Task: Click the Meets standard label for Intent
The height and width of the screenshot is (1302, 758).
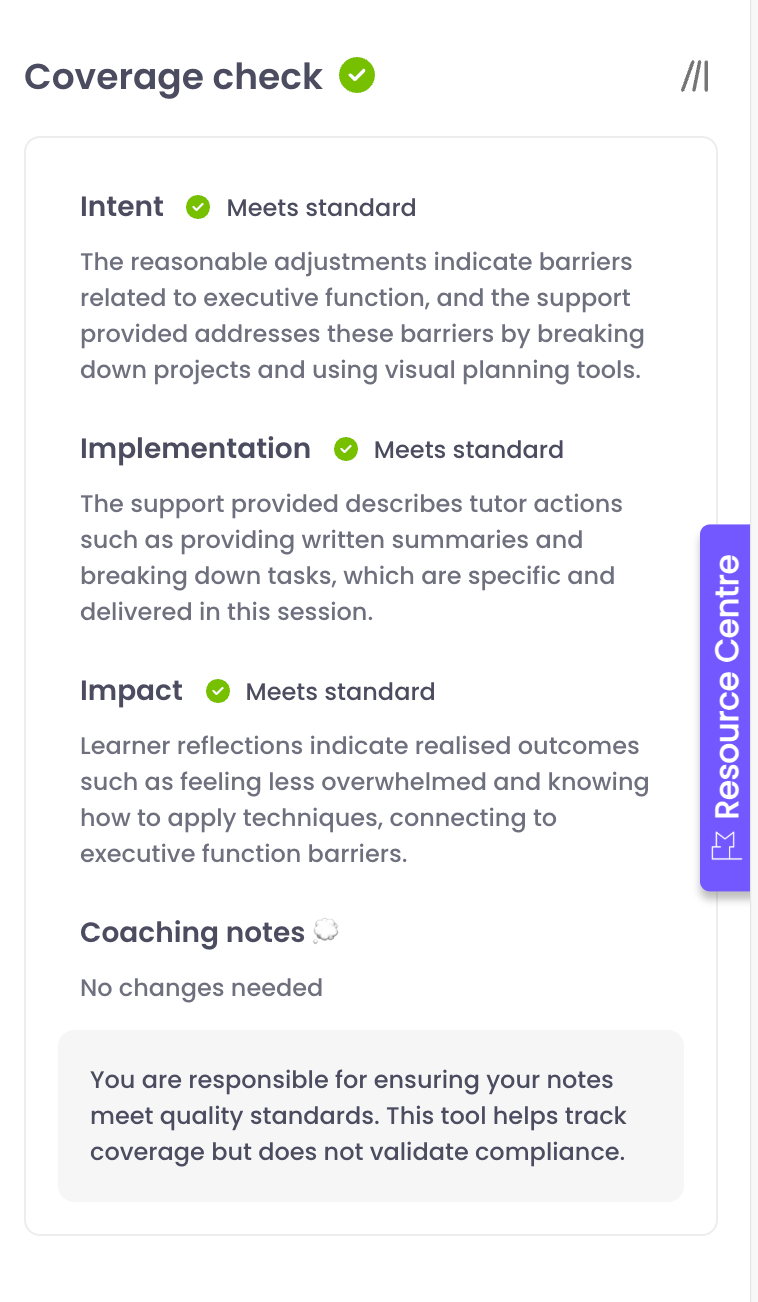Action: tap(321, 208)
